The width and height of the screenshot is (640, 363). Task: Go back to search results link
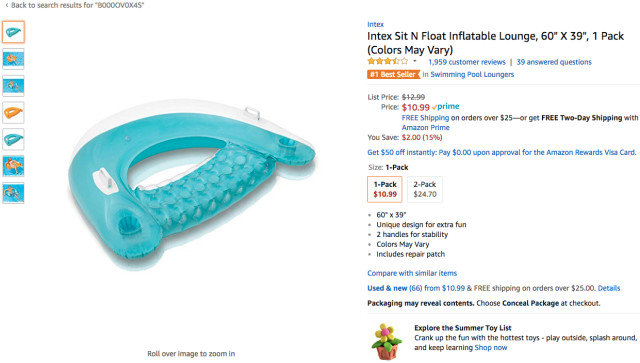(75, 5)
